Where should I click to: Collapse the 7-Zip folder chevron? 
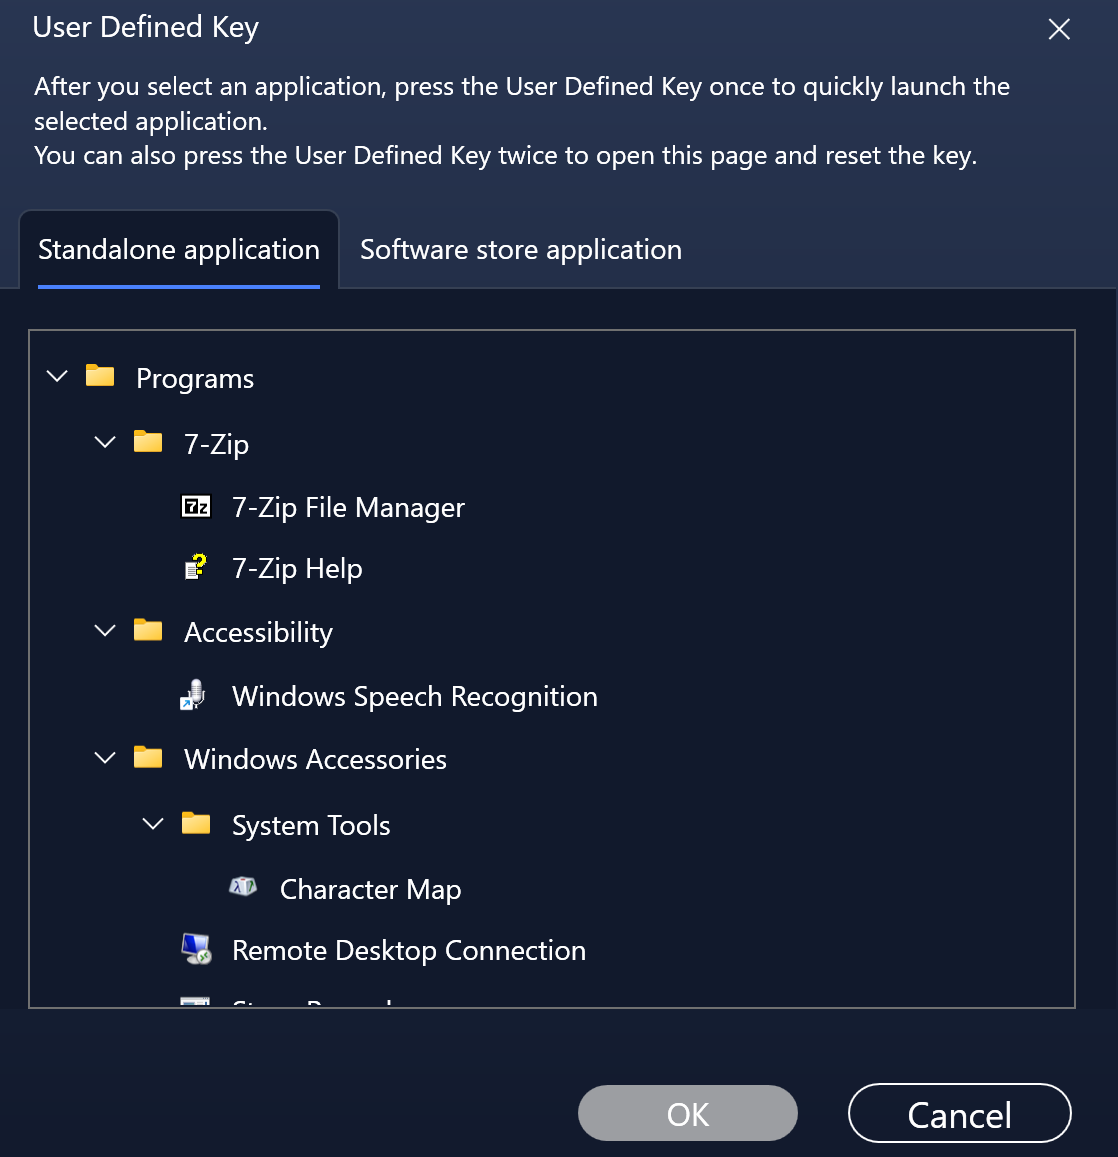pyautogui.click(x=105, y=441)
